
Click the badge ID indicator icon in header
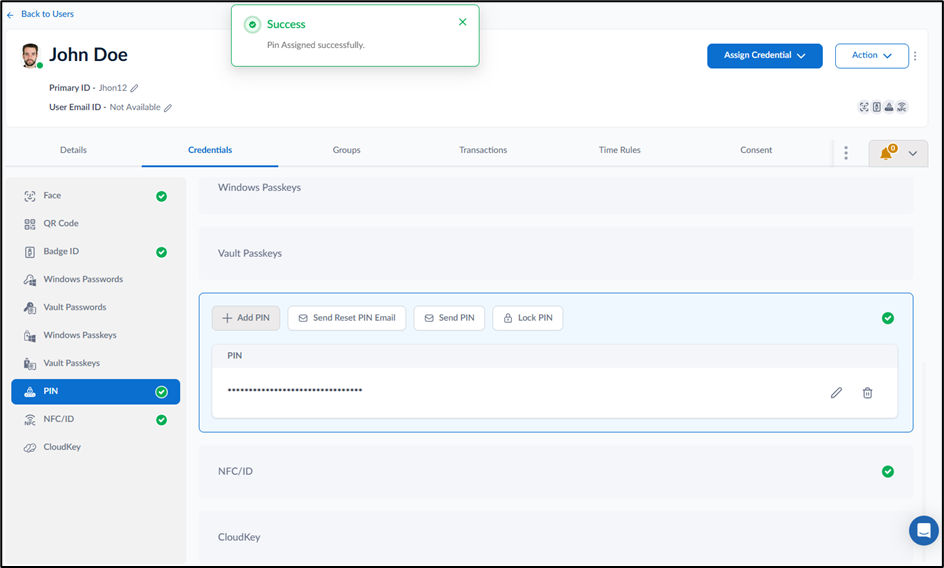(877, 107)
